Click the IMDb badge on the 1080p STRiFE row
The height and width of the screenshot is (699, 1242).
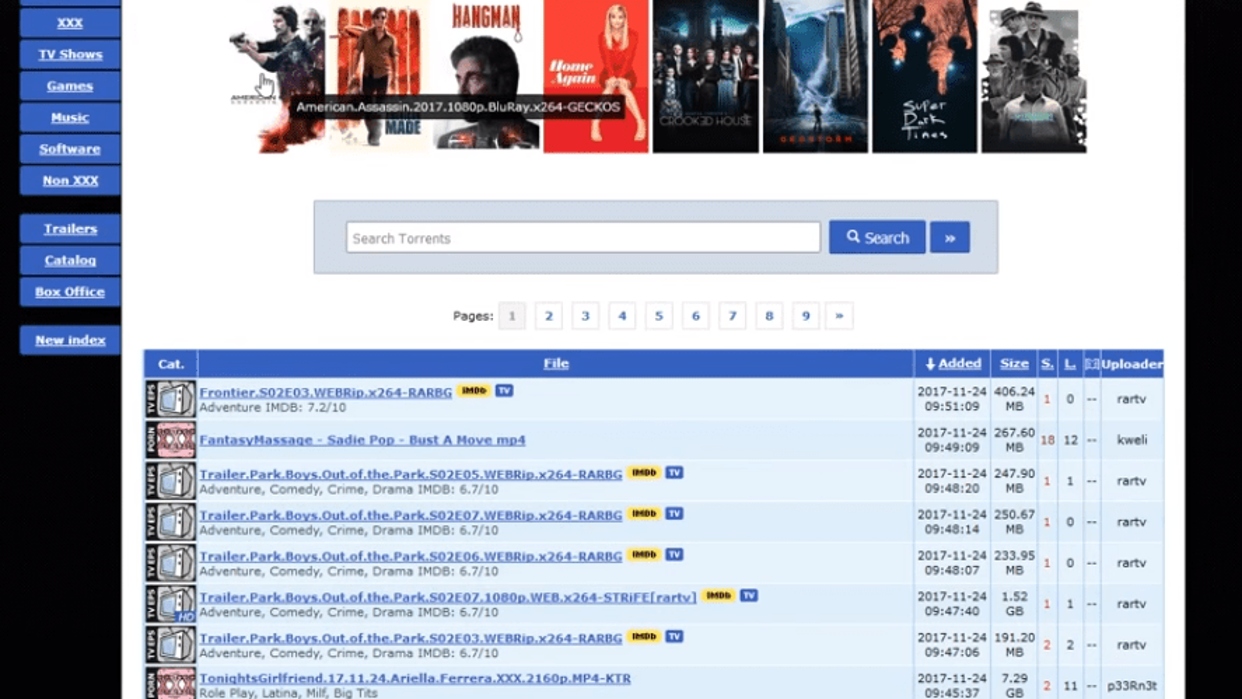point(717,596)
